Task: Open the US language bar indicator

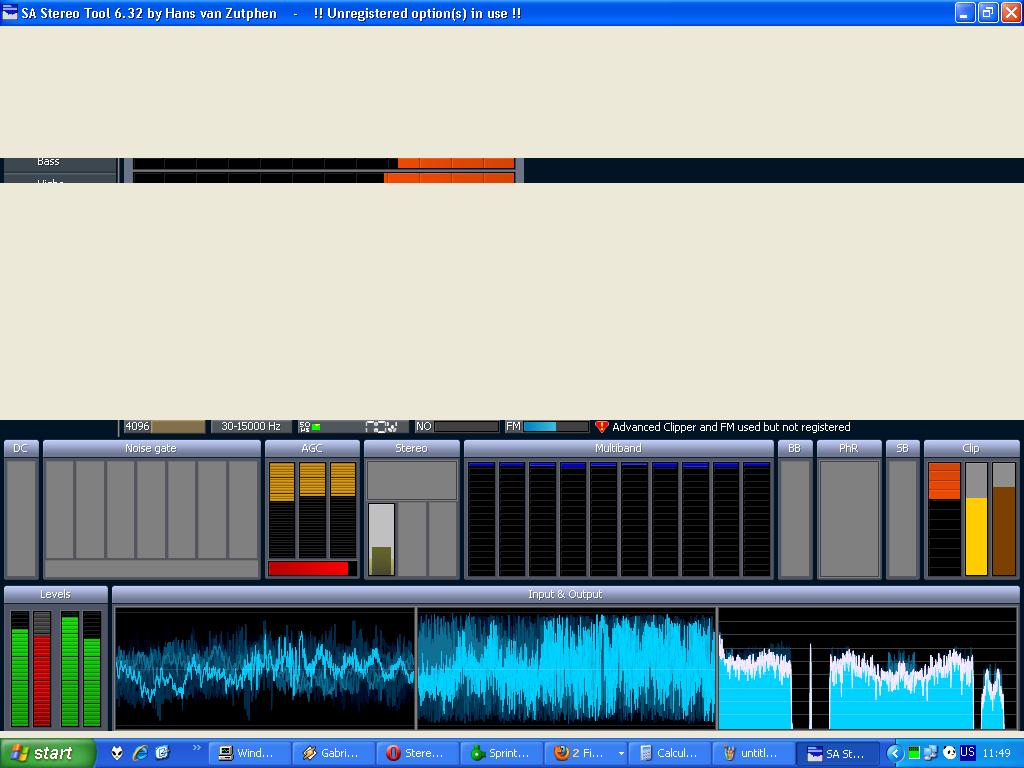Action: 967,752
